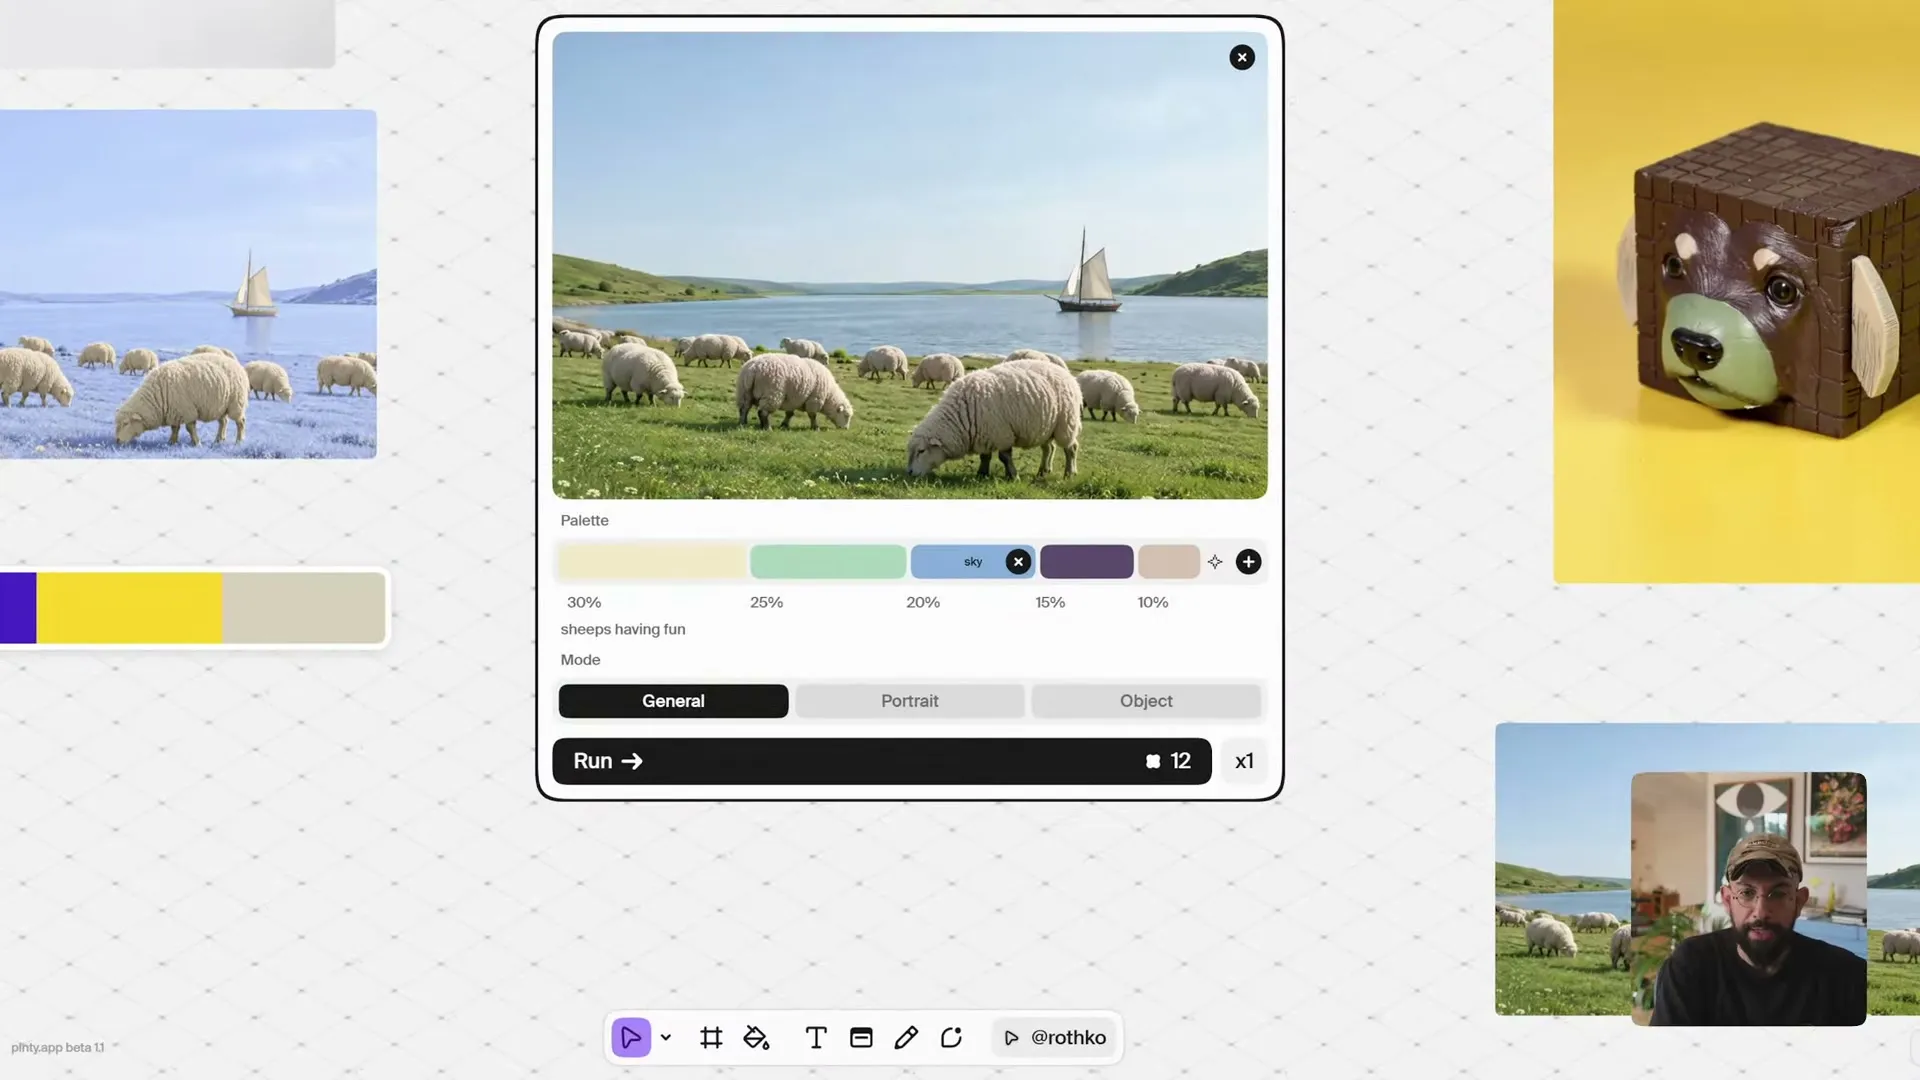Click the credits count 12 on Run bar

click(x=1169, y=761)
